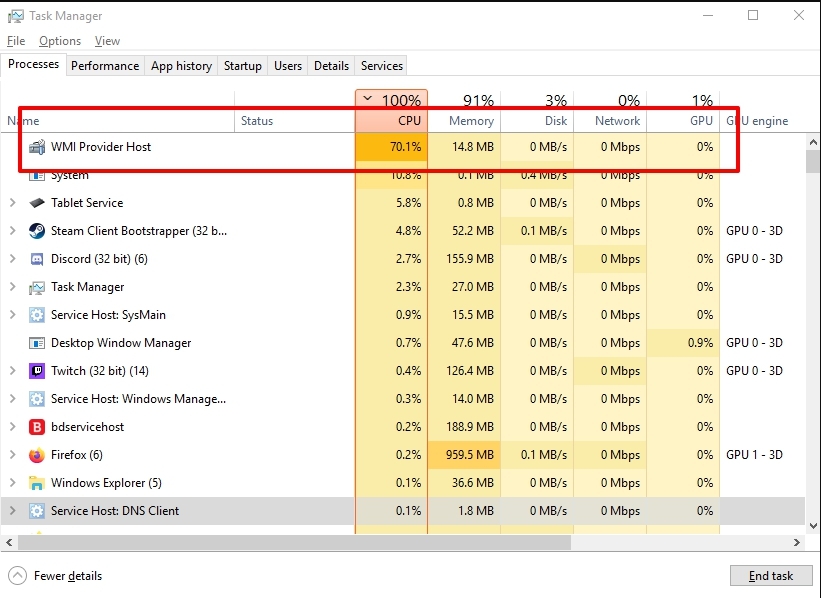Image resolution: width=821 pixels, height=598 pixels.
Task: Click the End task button
Action: coord(771,576)
